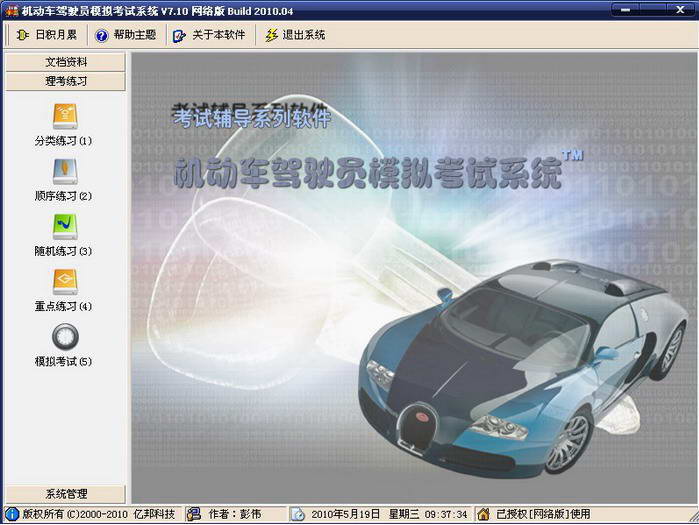Expand the 文档资料 sidebar section
Image resolution: width=699 pixels, height=525 pixels.
point(66,62)
